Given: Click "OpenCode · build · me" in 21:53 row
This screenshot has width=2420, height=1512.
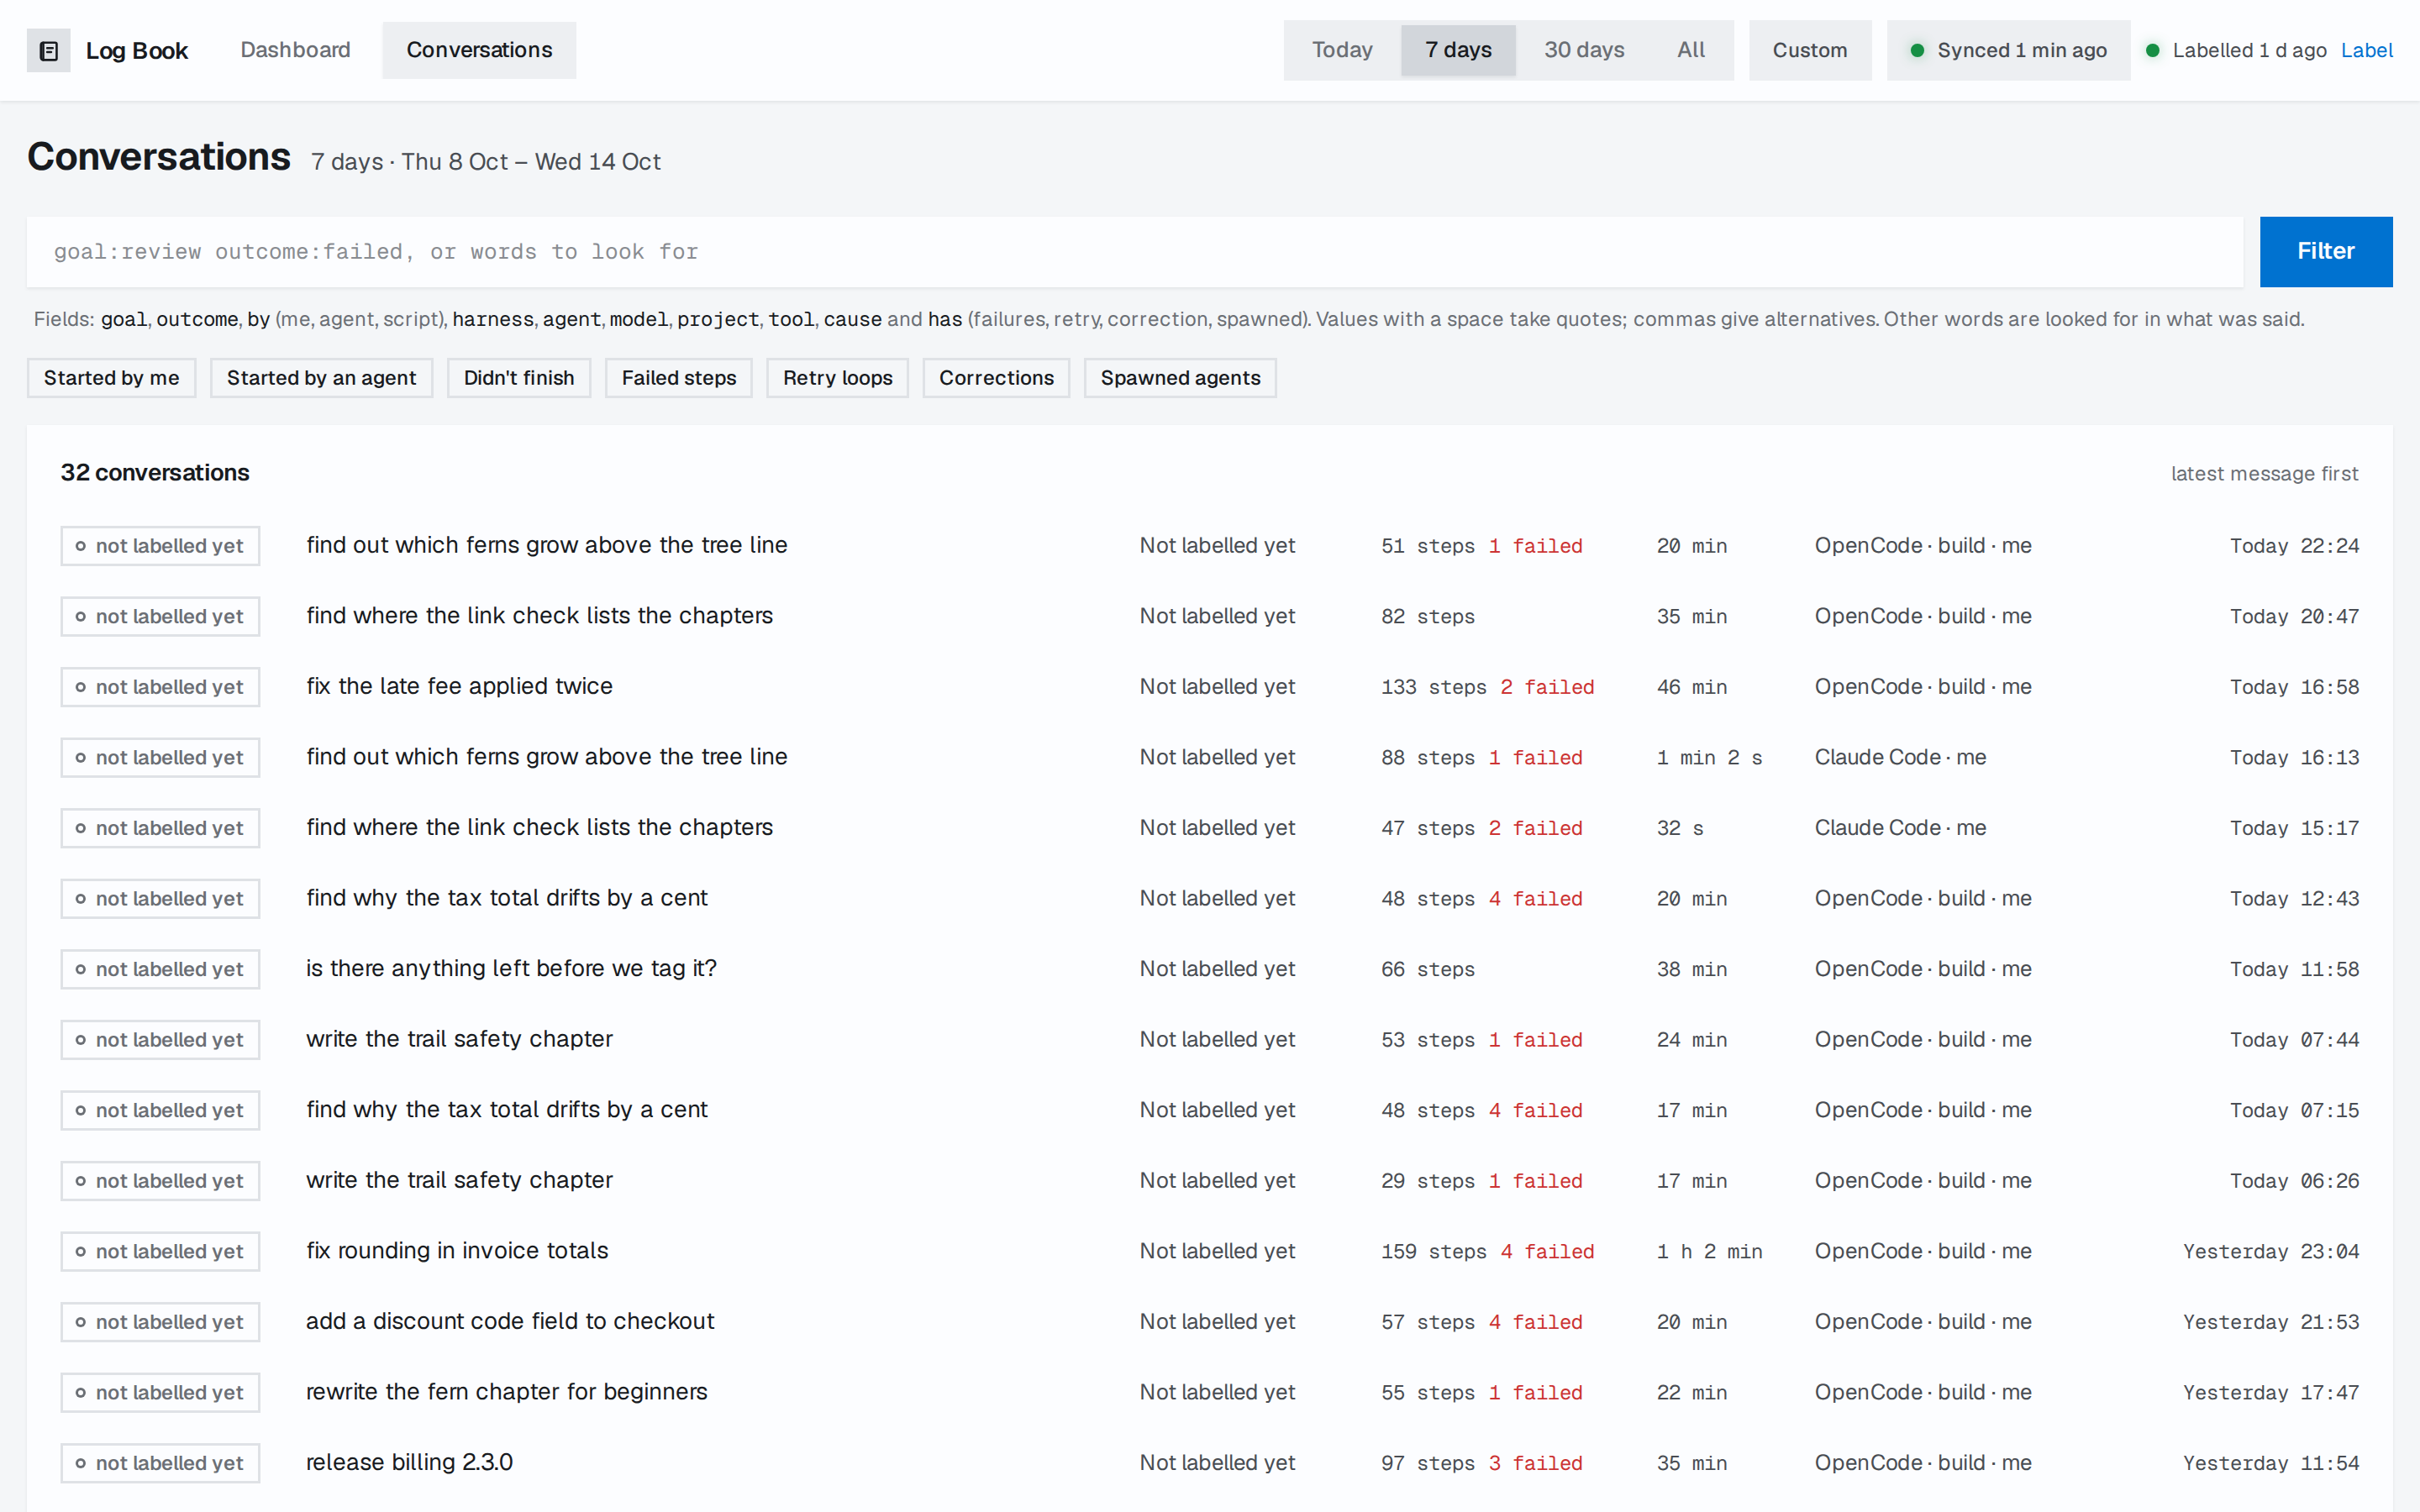Looking at the screenshot, I should pyautogui.click(x=1923, y=1322).
